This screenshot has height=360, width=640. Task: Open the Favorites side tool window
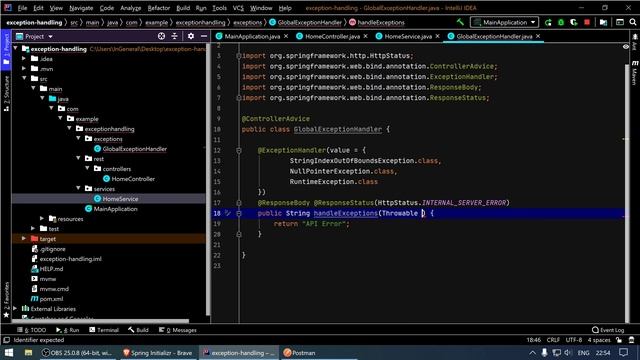click(x=6, y=300)
